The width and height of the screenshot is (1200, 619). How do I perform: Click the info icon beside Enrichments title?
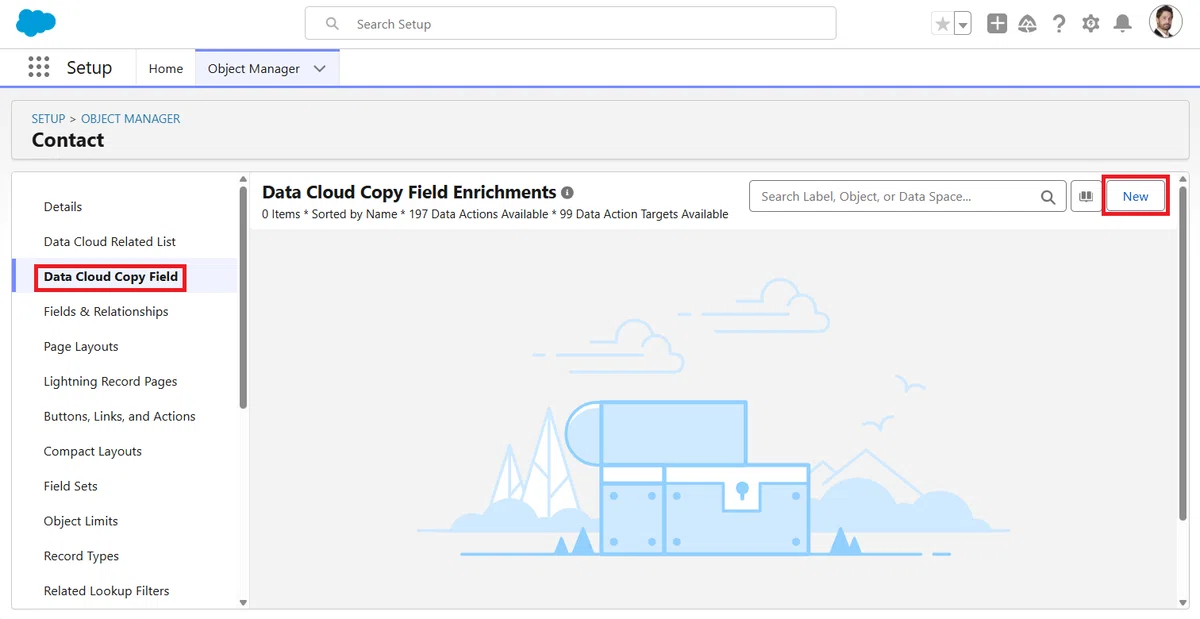click(567, 192)
